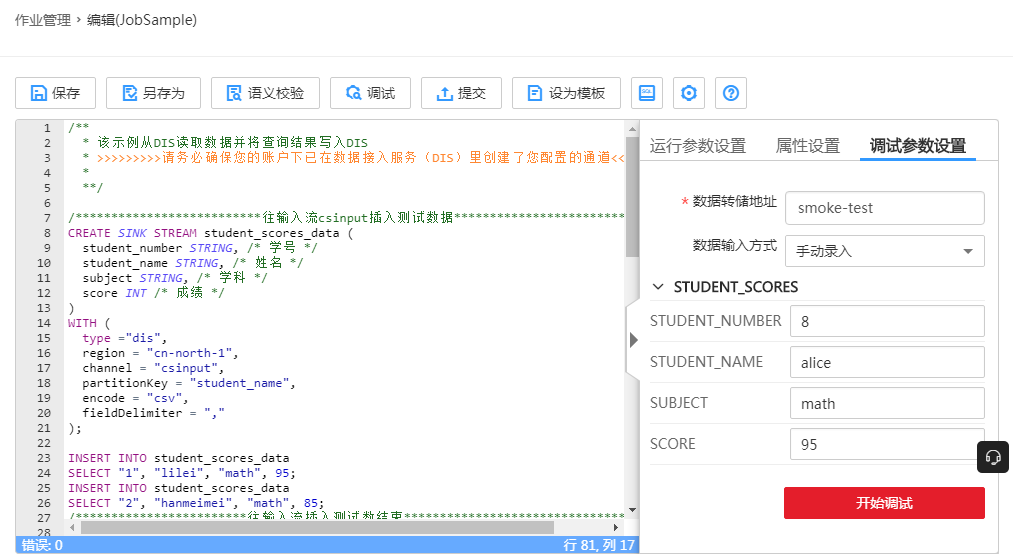This screenshot has width=1013, height=560.
Task: Run 语义校验 syntax check
Action: click(x=265, y=93)
